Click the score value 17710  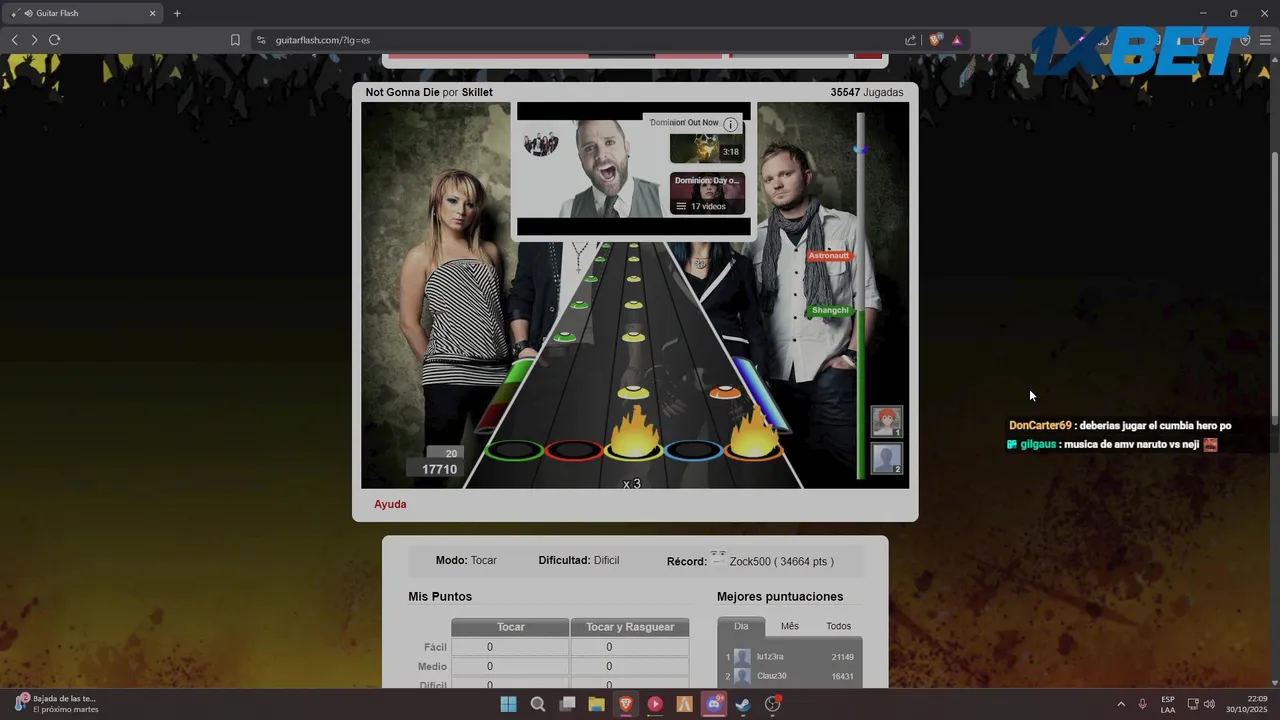point(439,469)
